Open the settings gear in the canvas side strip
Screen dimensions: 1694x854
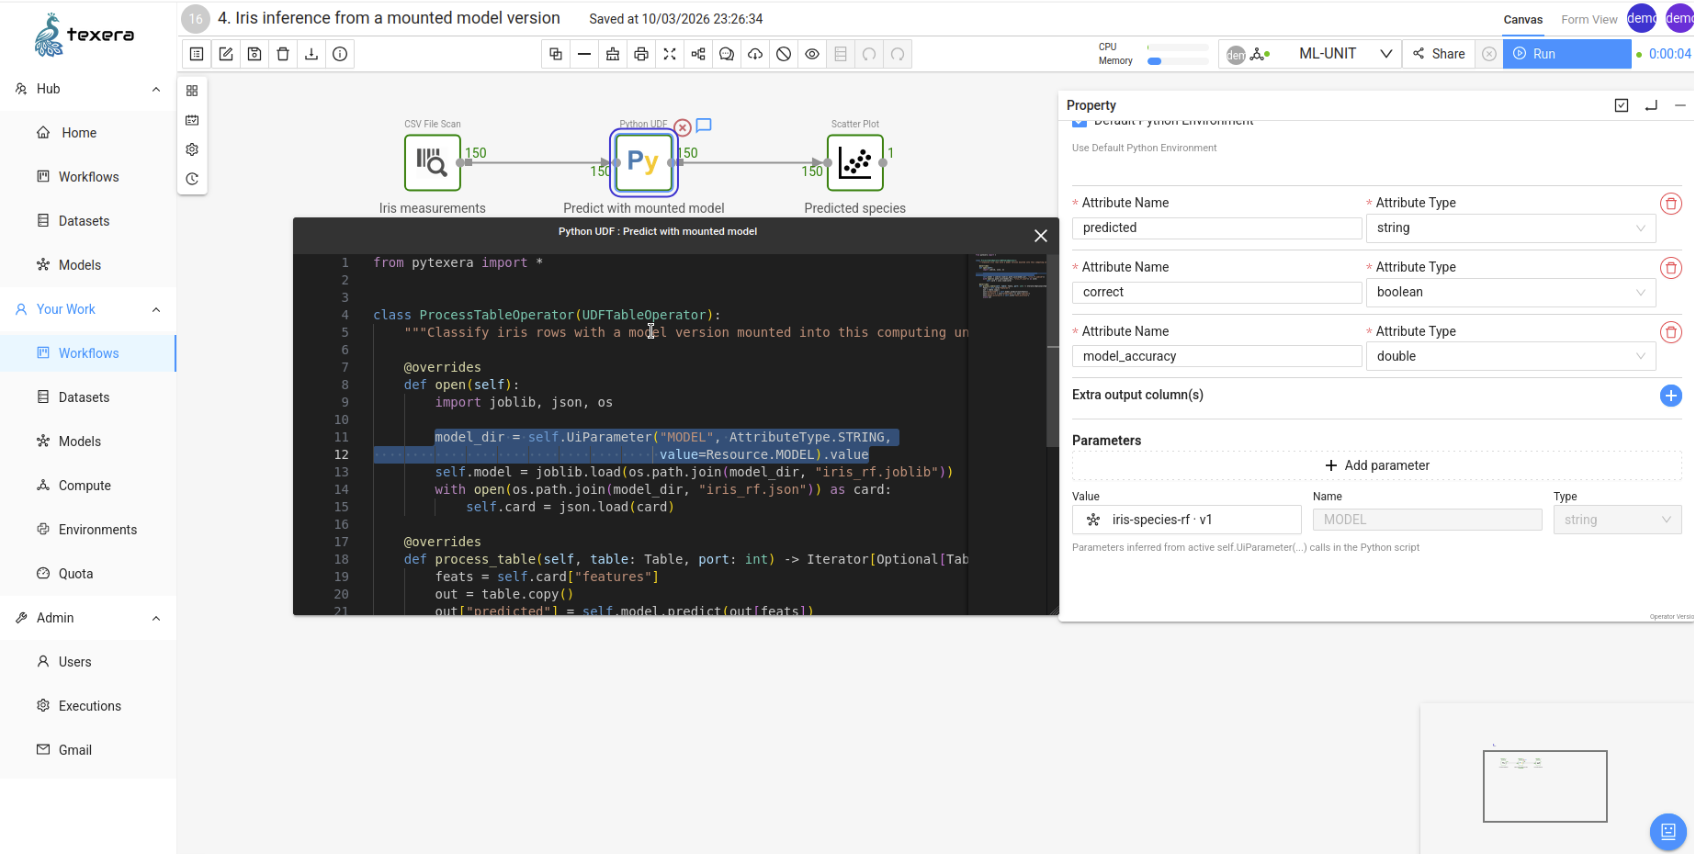192,149
